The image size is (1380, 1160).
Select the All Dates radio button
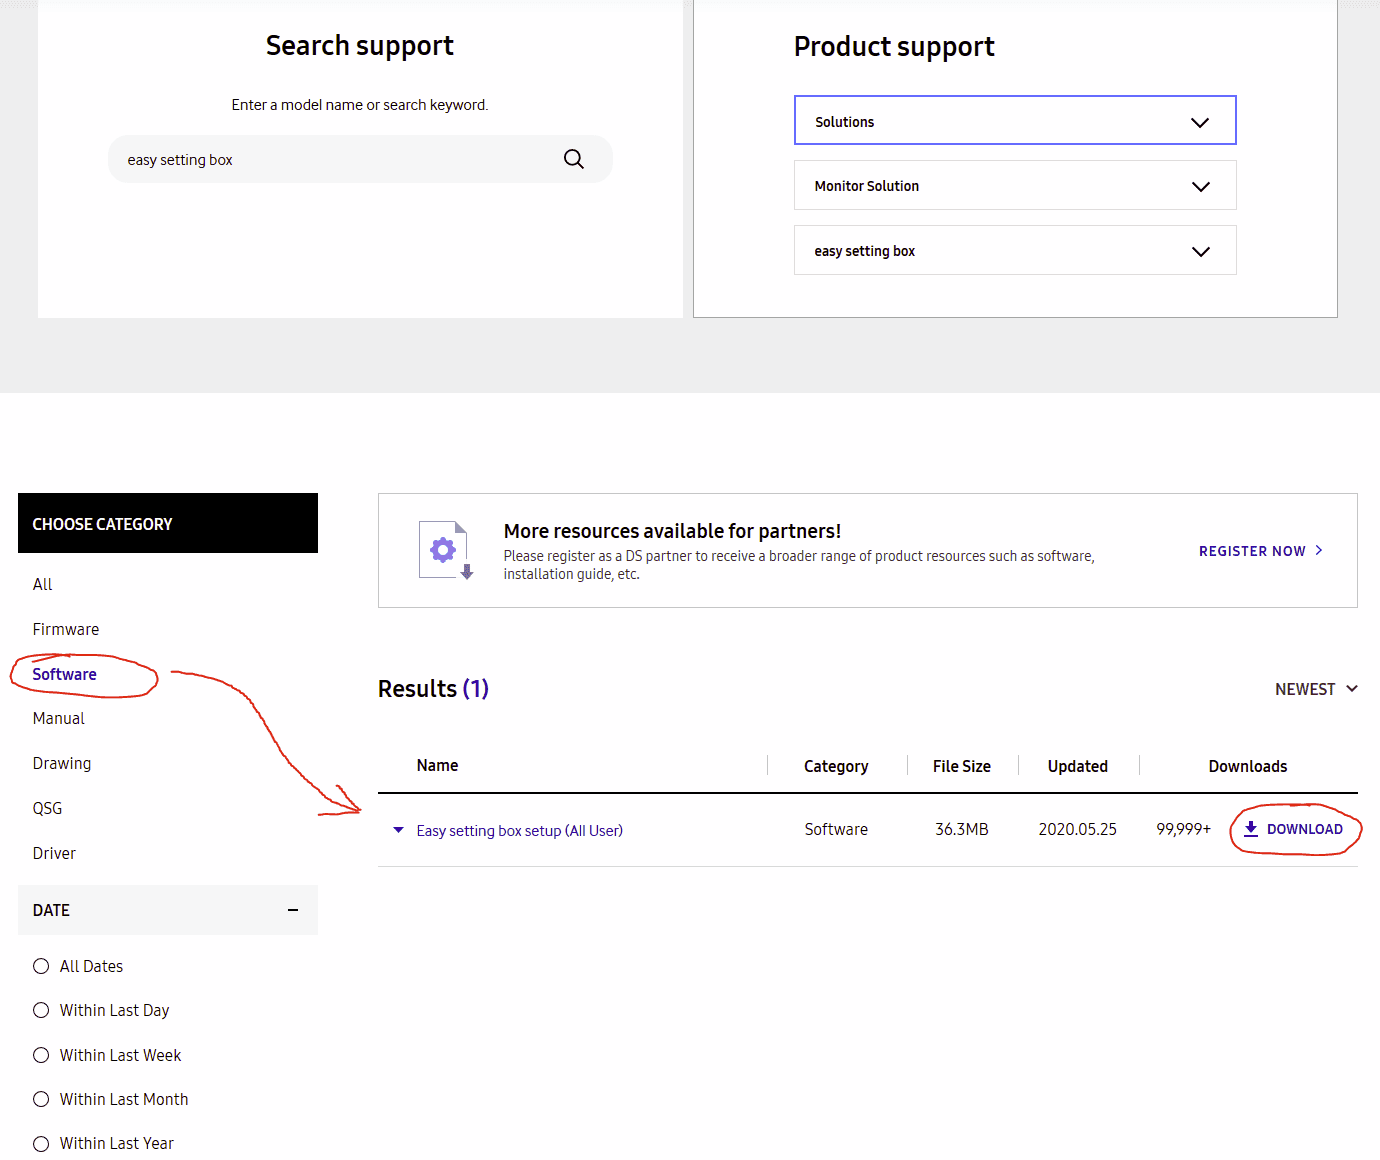(x=41, y=966)
